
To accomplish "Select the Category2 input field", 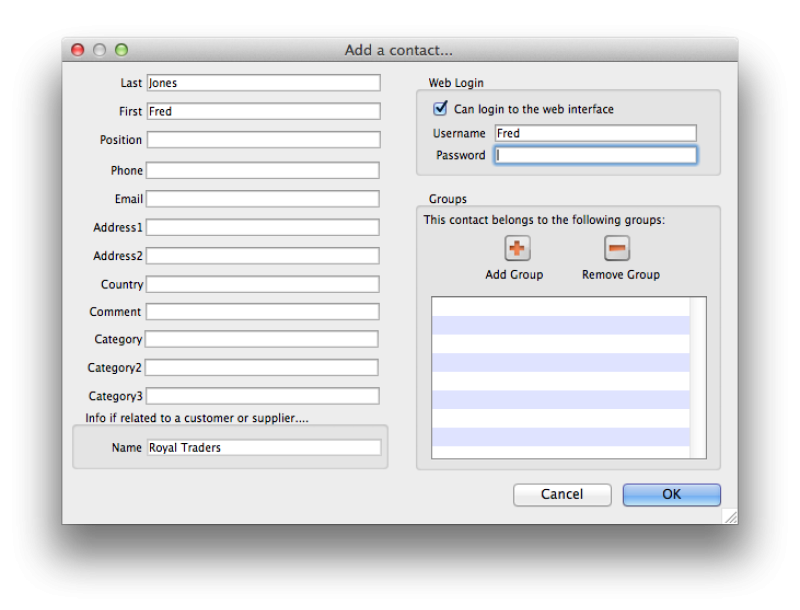I will click(262, 367).
